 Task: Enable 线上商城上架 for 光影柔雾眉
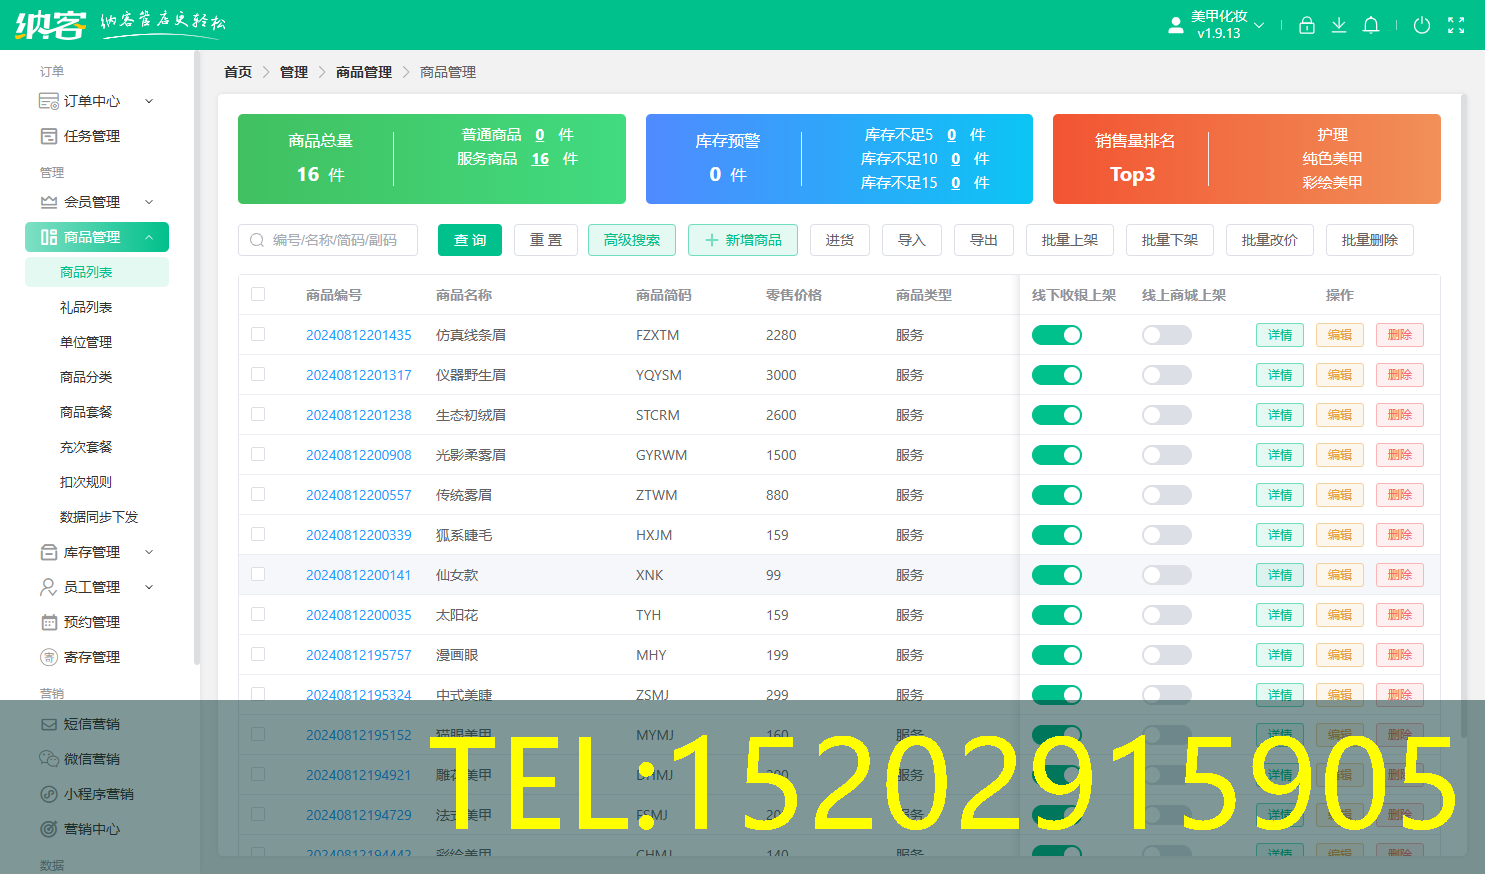click(x=1167, y=455)
